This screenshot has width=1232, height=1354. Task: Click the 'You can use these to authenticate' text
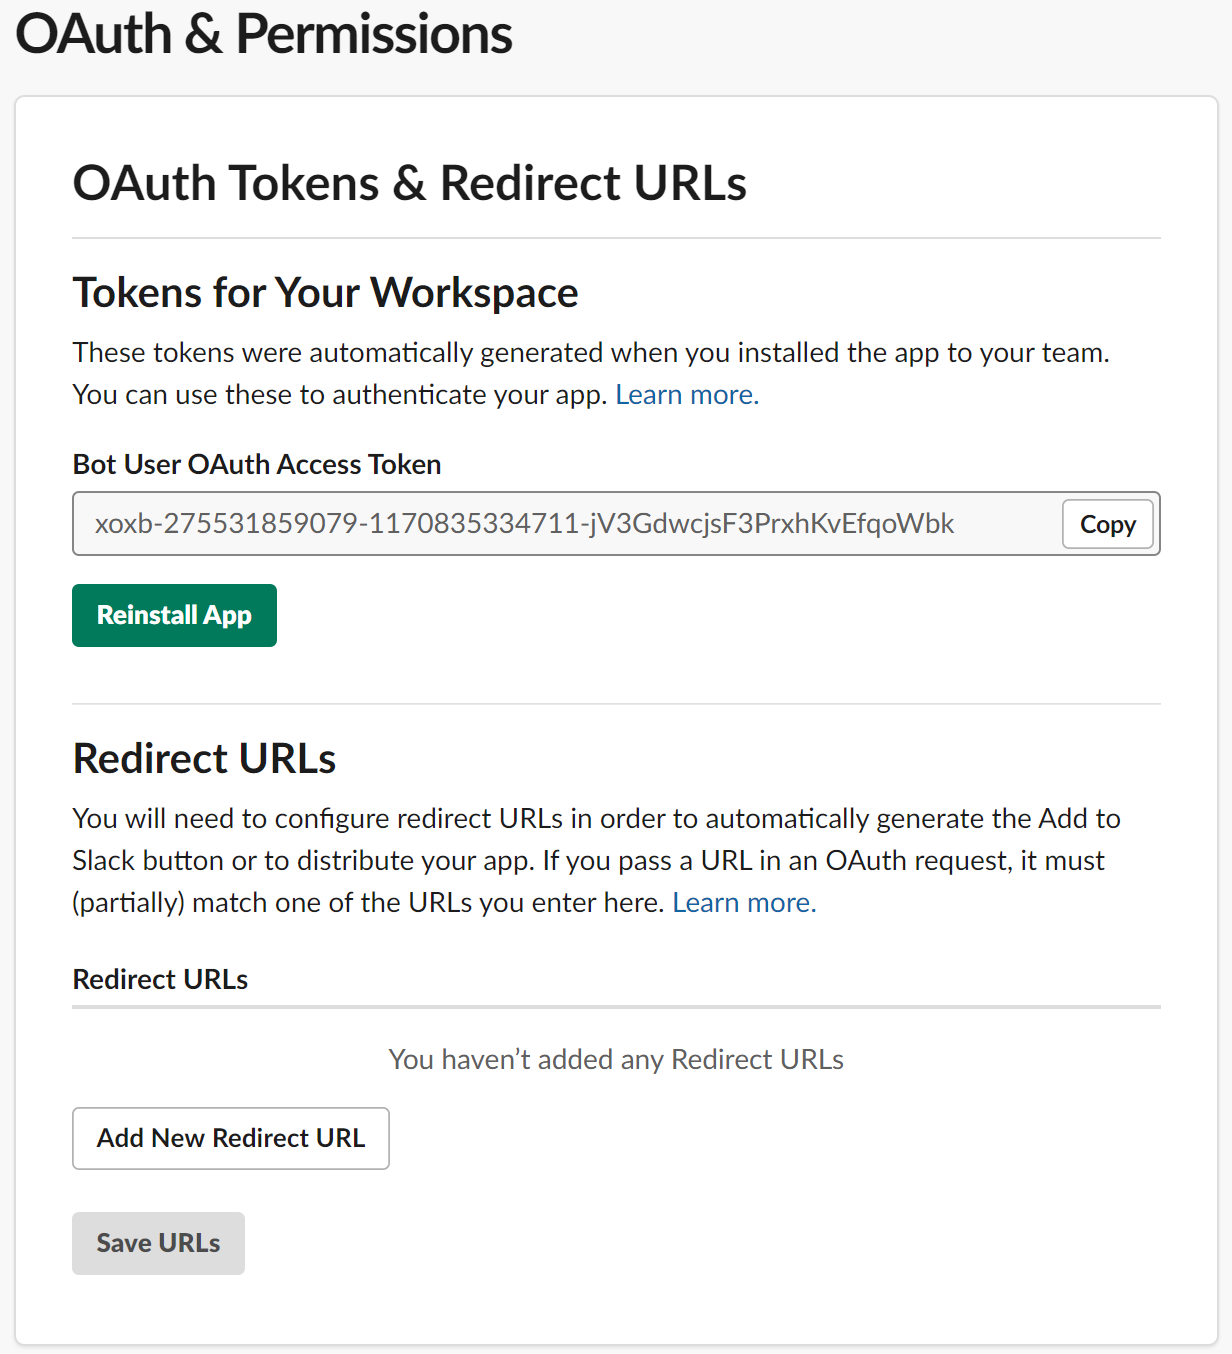[x=340, y=395]
